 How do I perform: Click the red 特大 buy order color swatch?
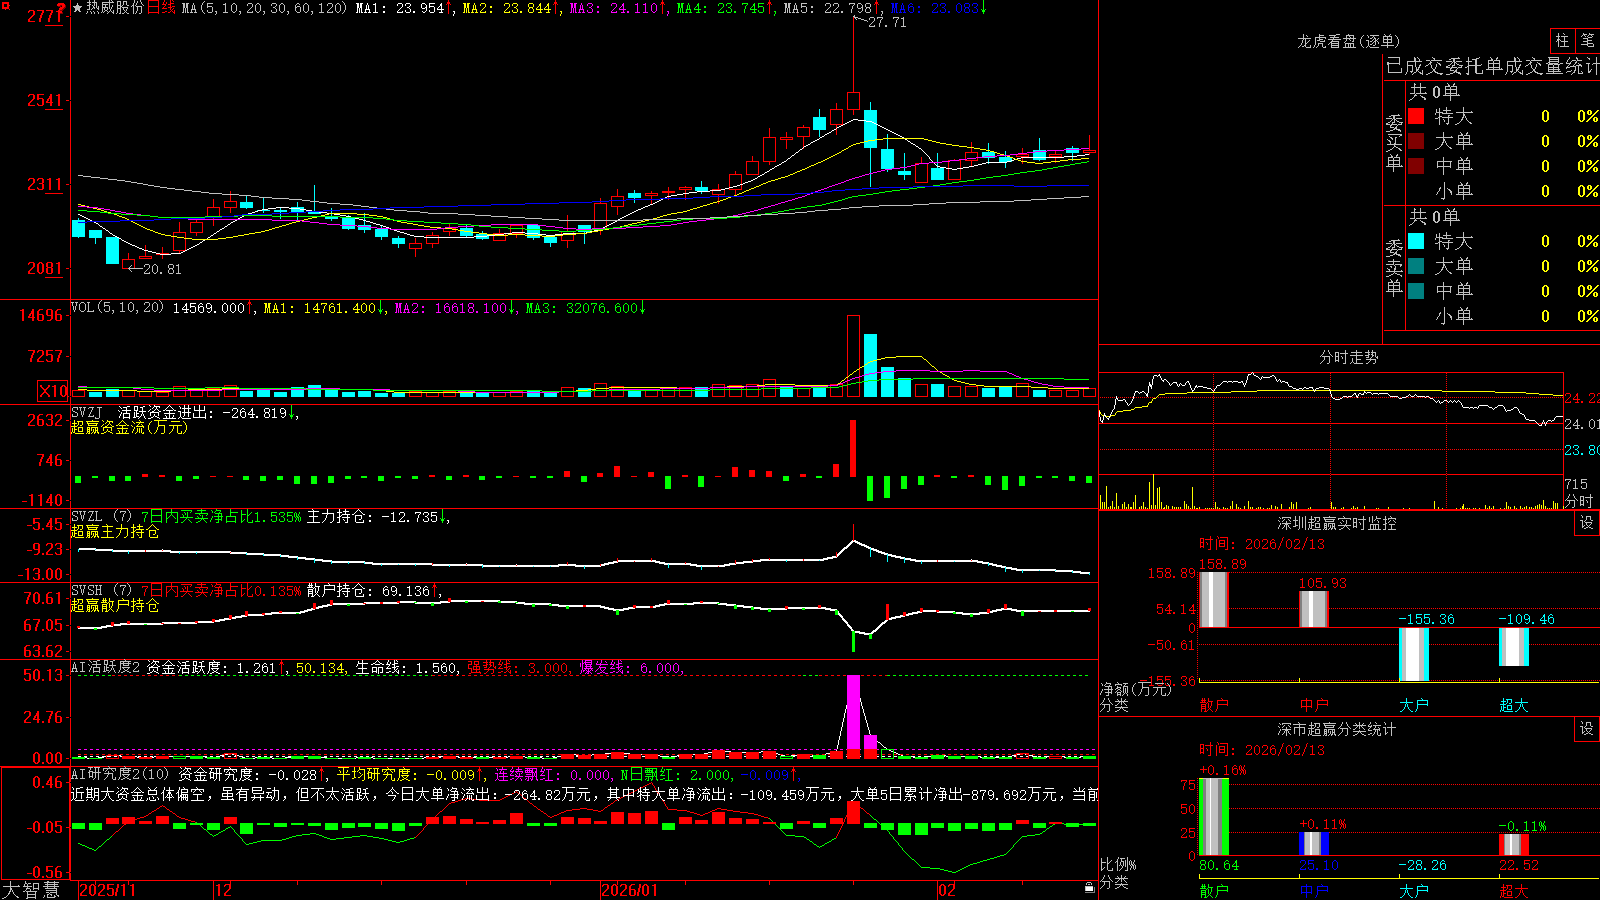(1416, 116)
